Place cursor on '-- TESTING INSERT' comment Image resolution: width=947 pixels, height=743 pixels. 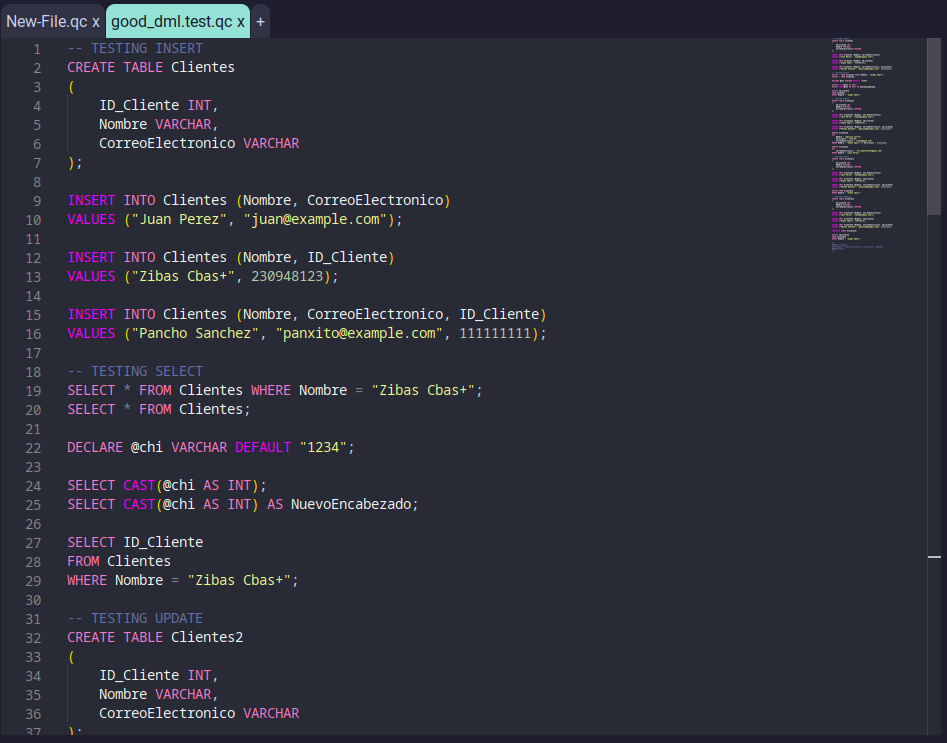[x=135, y=48]
